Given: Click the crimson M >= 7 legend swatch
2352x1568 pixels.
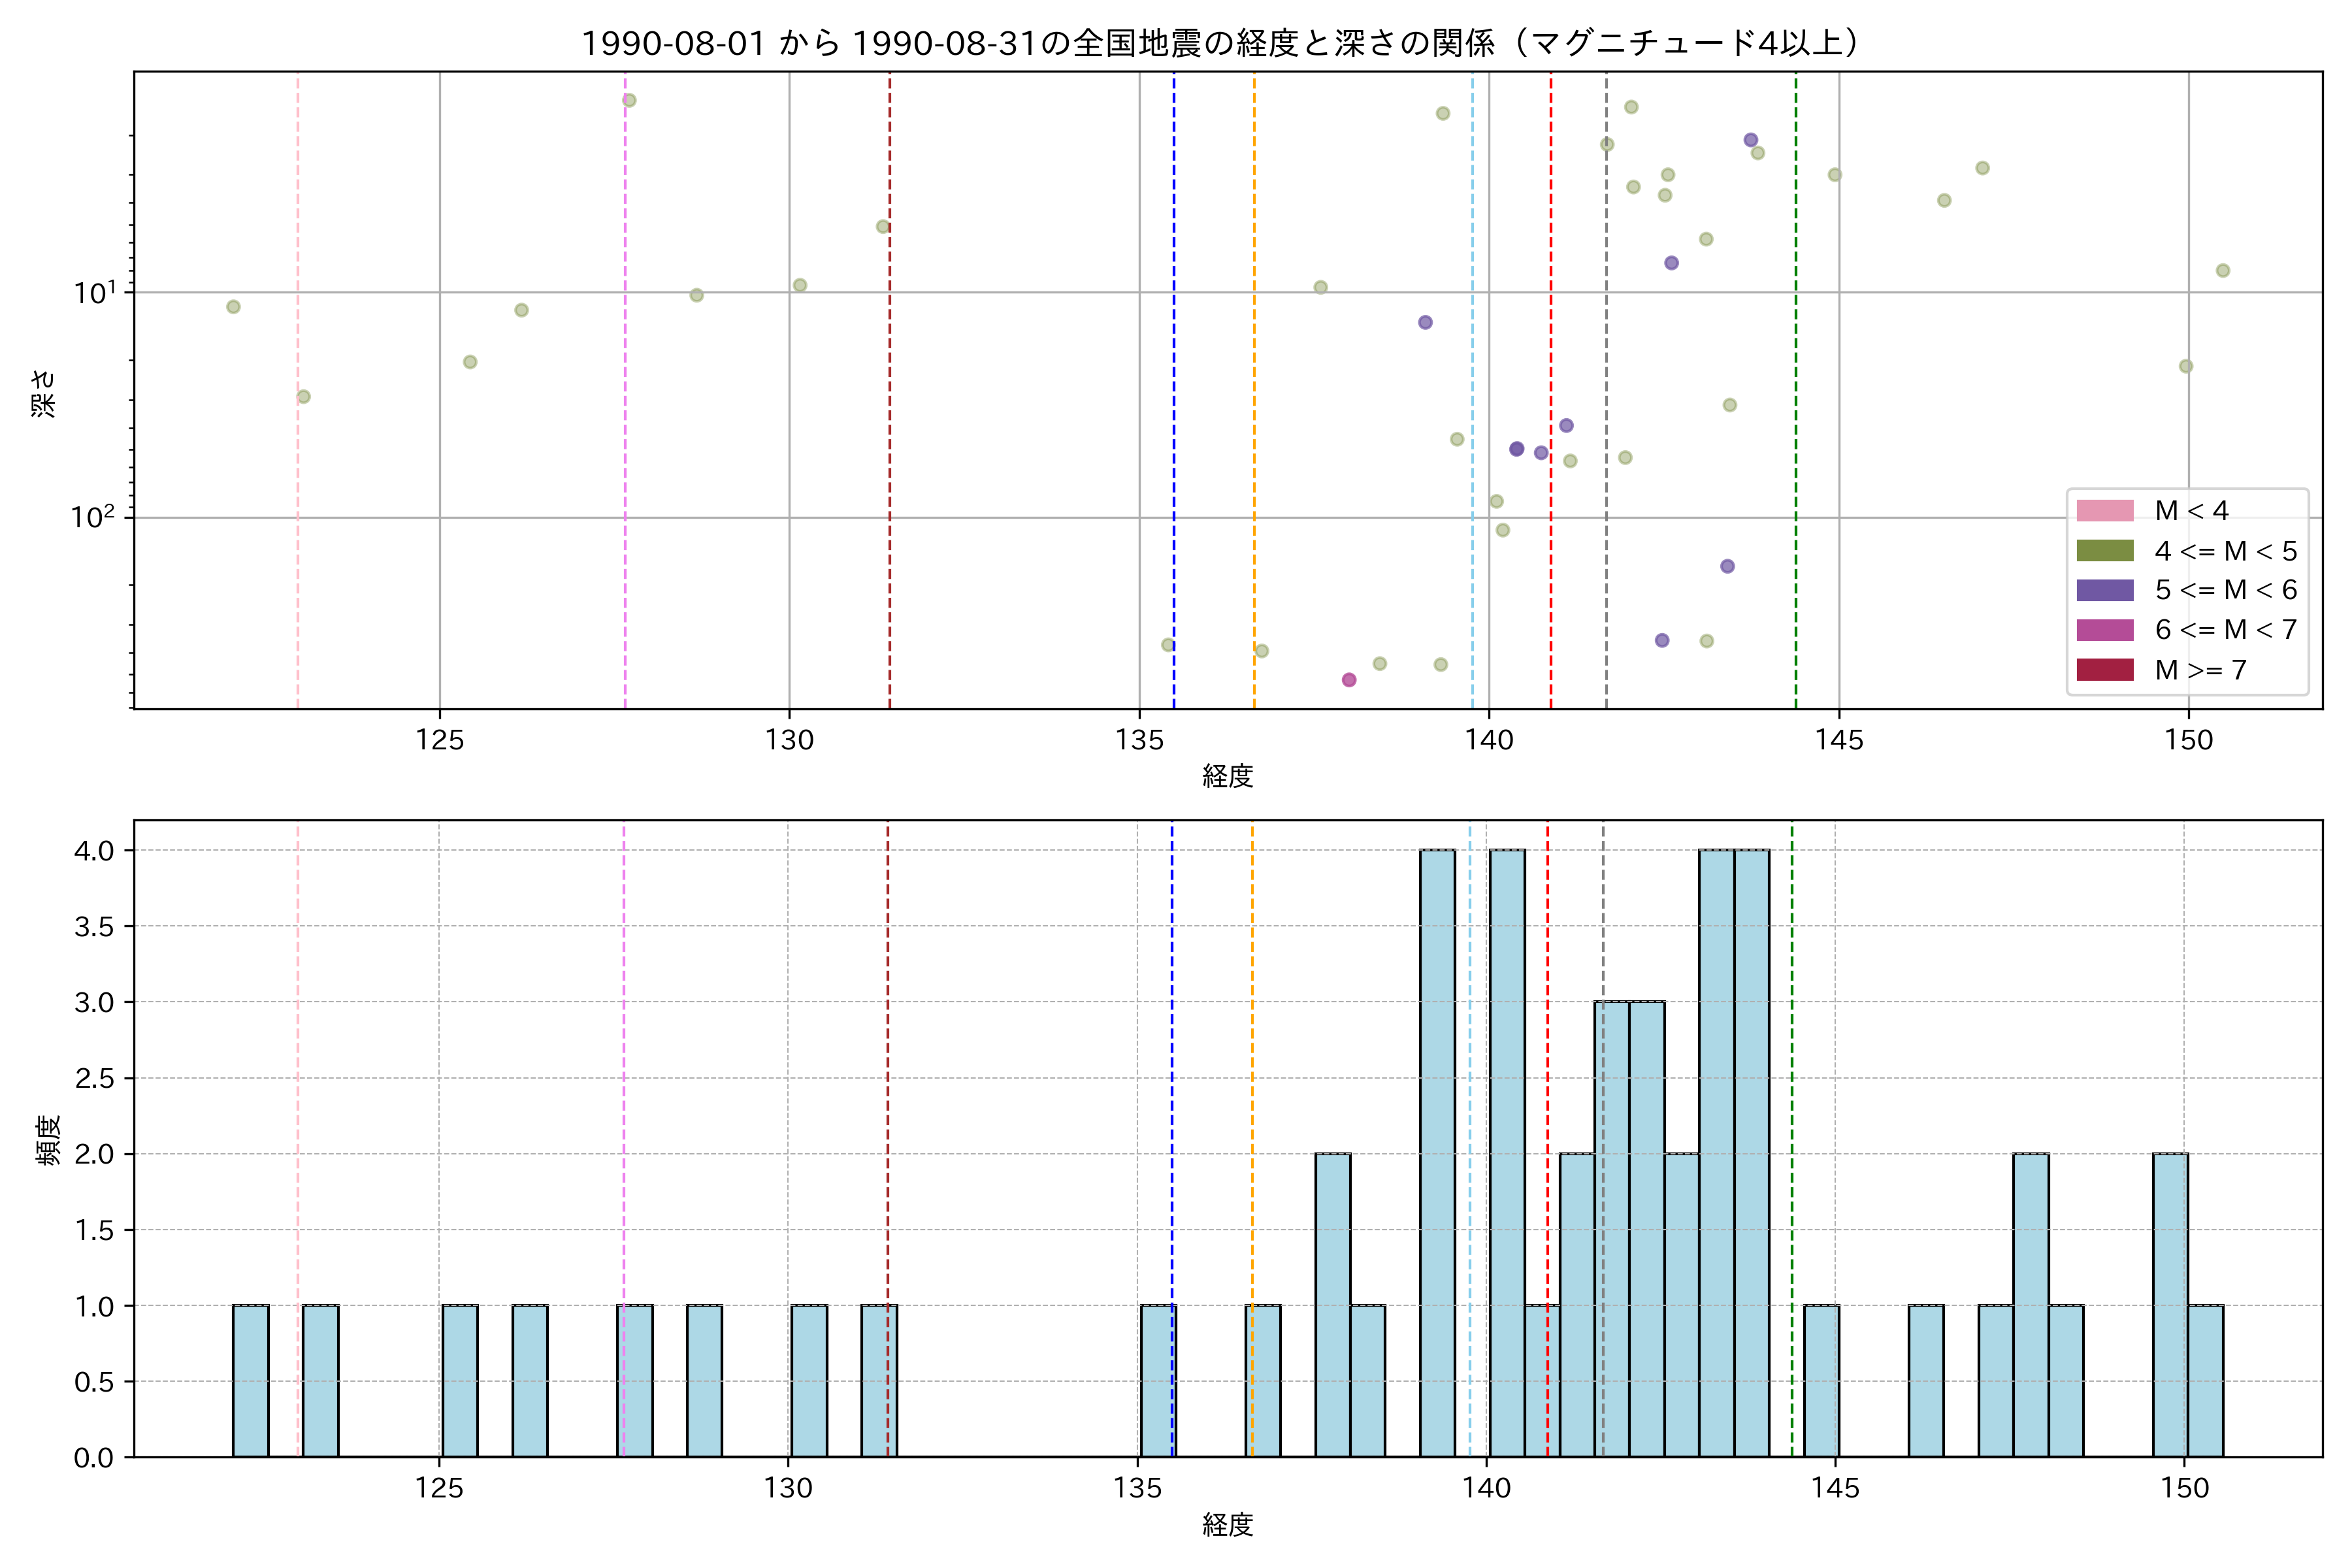Looking at the screenshot, I should point(2104,670).
